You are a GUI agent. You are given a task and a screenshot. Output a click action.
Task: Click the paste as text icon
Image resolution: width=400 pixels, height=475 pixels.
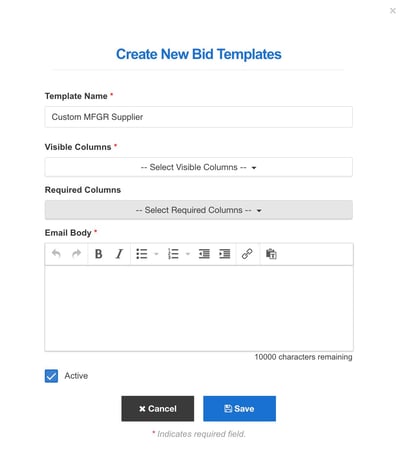(271, 254)
